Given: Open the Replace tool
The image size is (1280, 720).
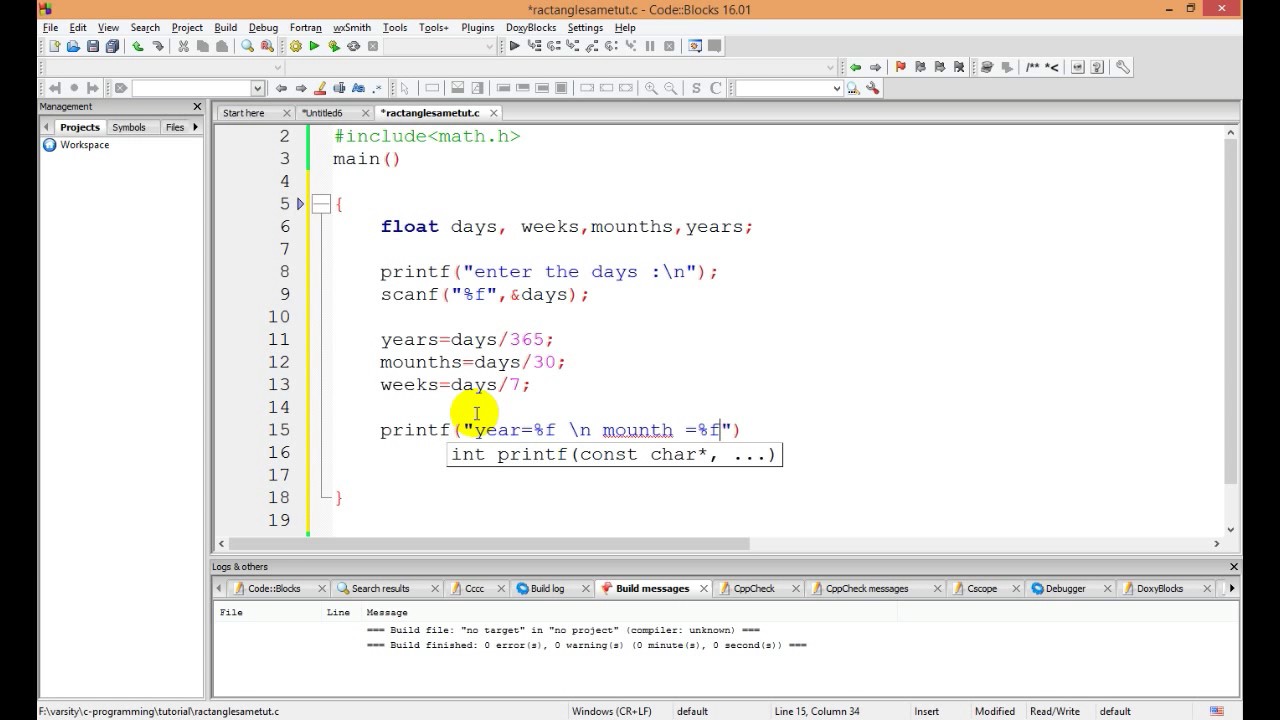Looking at the screenshot, I should pyautogui.click(x=267, y=46).
